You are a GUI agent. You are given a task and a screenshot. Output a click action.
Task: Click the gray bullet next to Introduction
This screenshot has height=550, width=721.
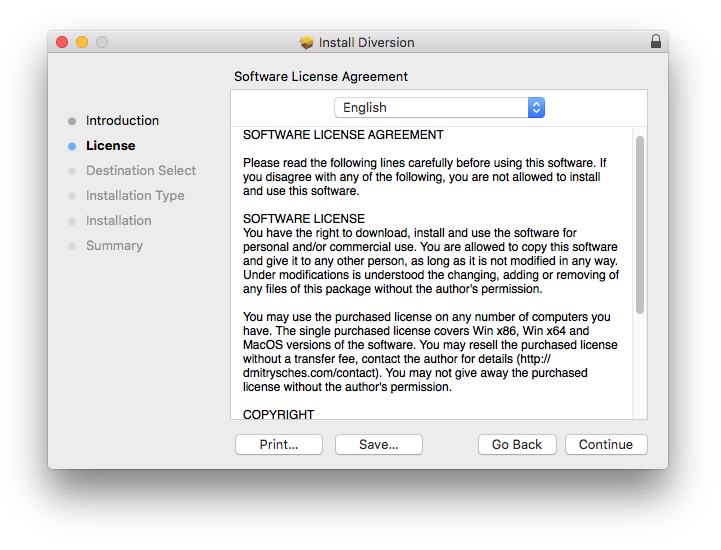(x=72, y=121)
